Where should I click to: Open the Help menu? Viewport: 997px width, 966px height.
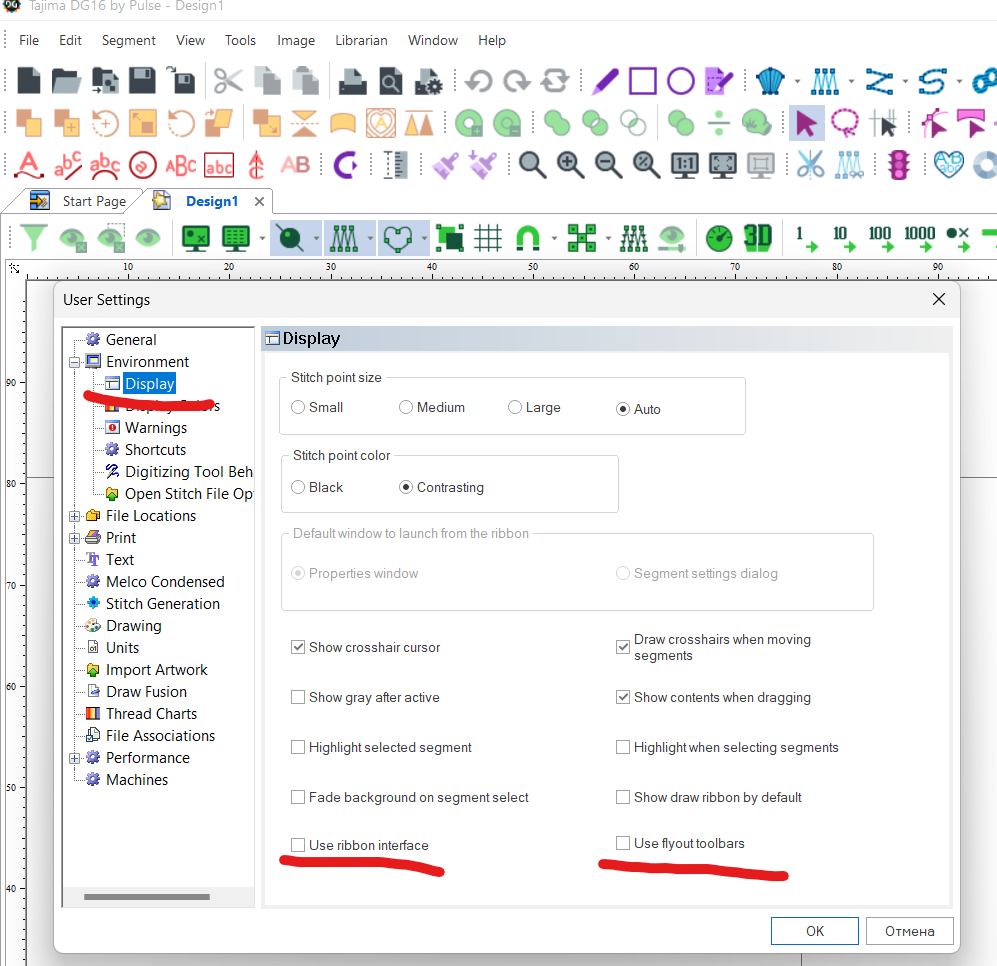click(492, 40)
